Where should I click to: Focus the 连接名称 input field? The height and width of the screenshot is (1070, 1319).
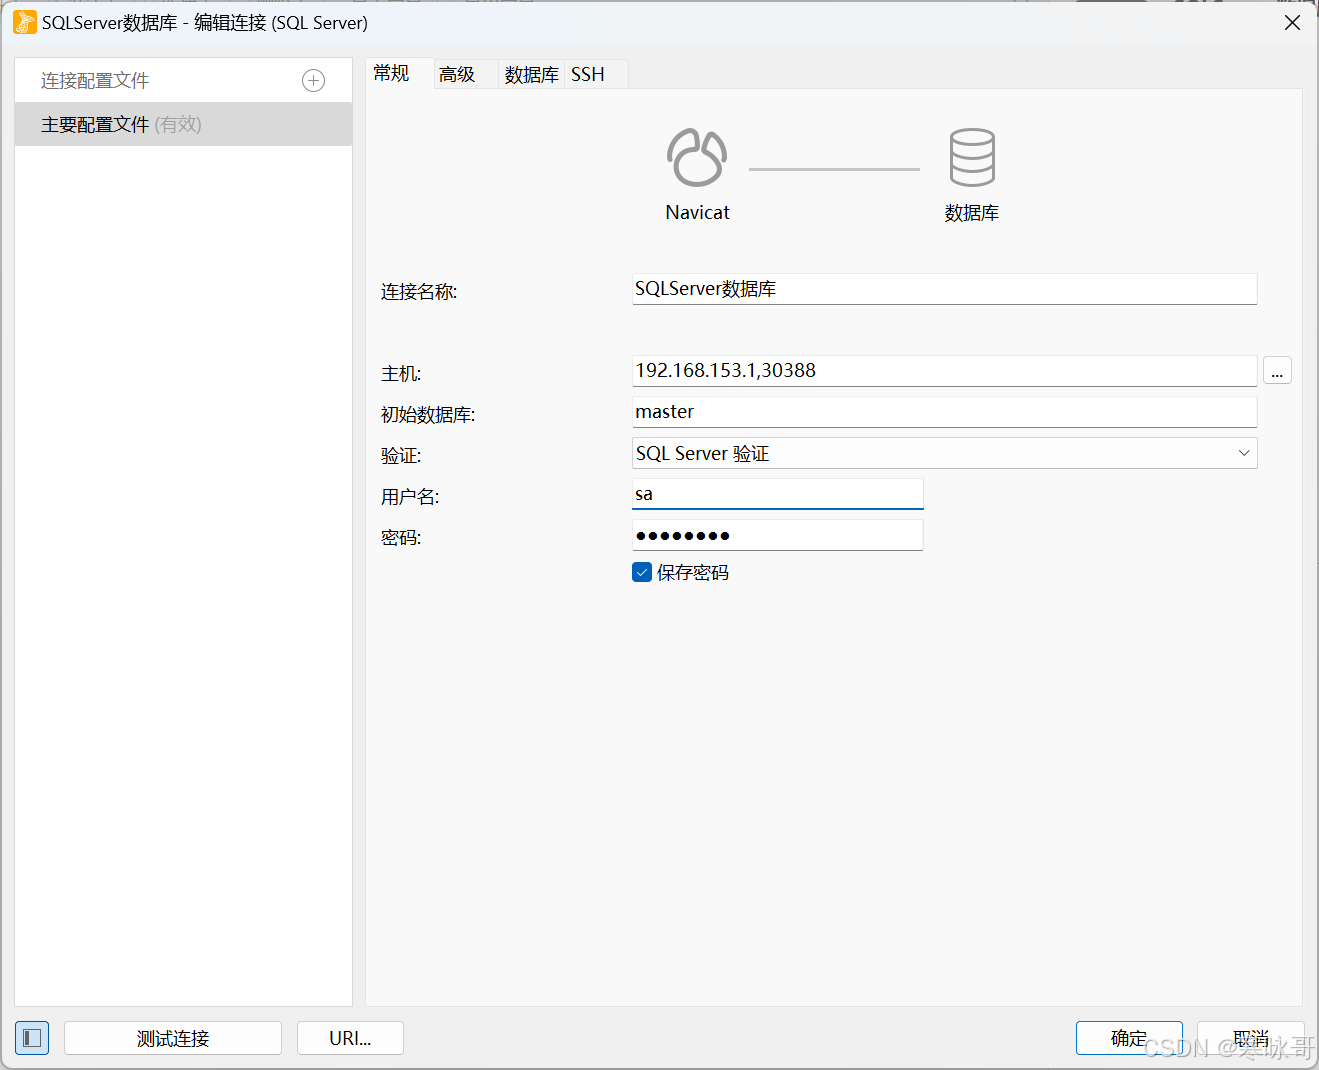(945, 289)
